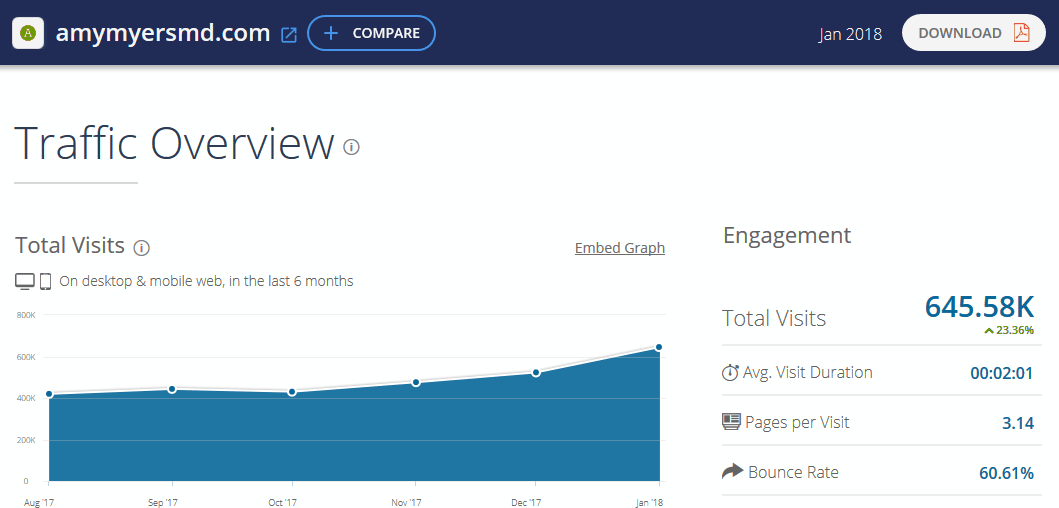The height and width of the screenshot is (508, 1059).
Task: Click the 200K axis label
Action: coord(26,440)
